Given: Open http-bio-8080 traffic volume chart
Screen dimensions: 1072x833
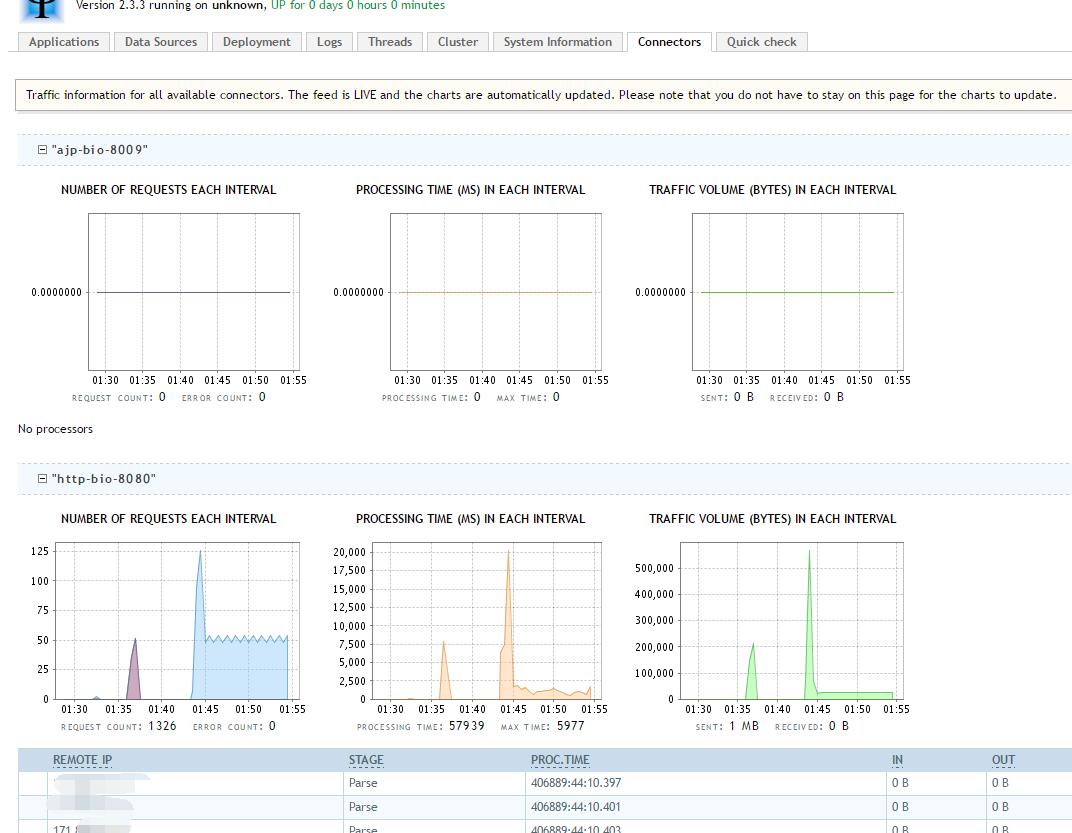Looking at the screenshot, I should click(x=773, y=626).
